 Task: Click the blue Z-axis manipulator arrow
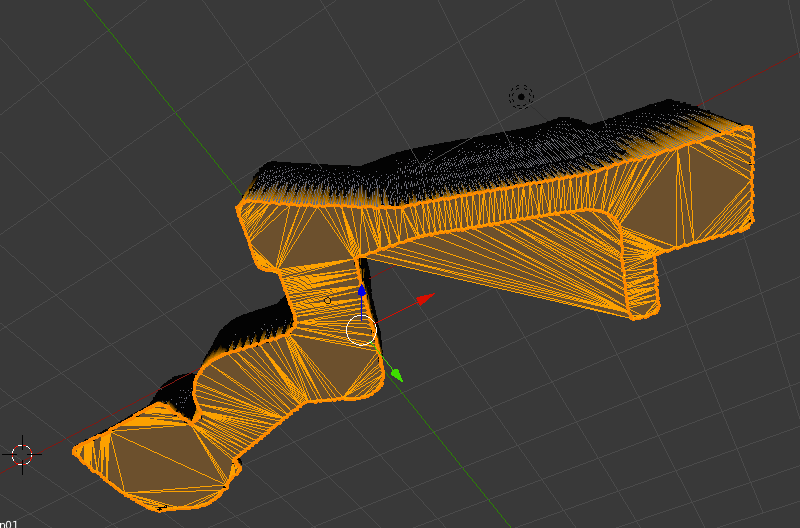(362, 291)
